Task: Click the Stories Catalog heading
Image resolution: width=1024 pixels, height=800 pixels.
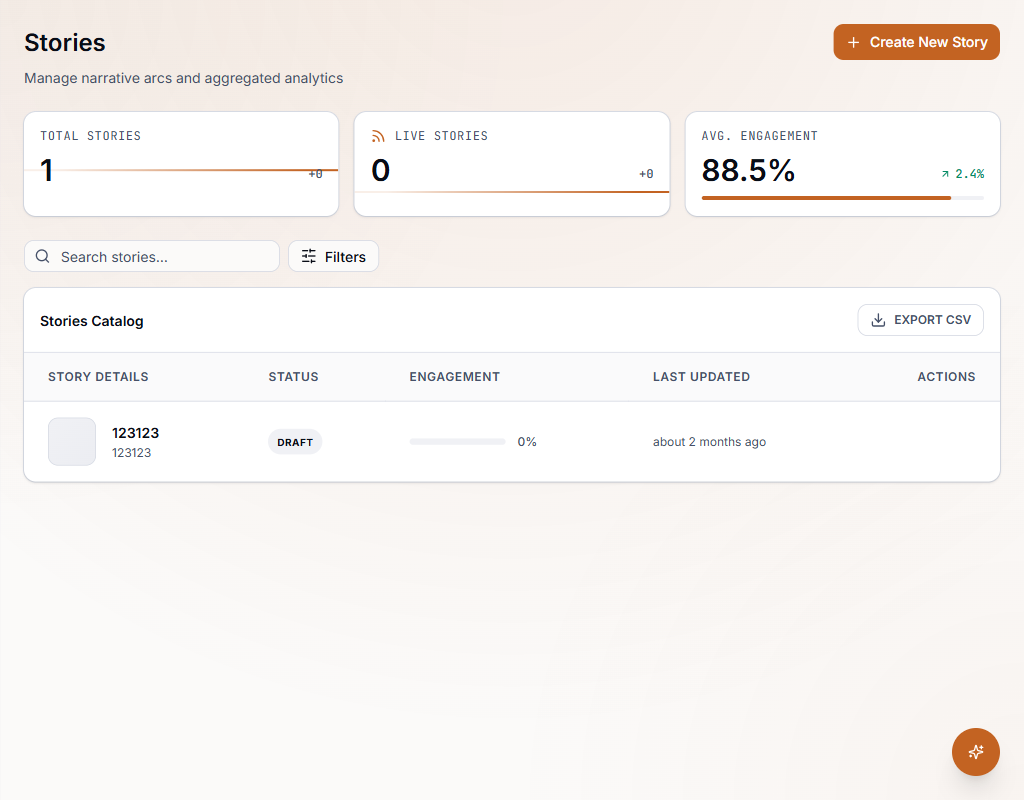Action: pyautogui.click(x=91, y=321)
